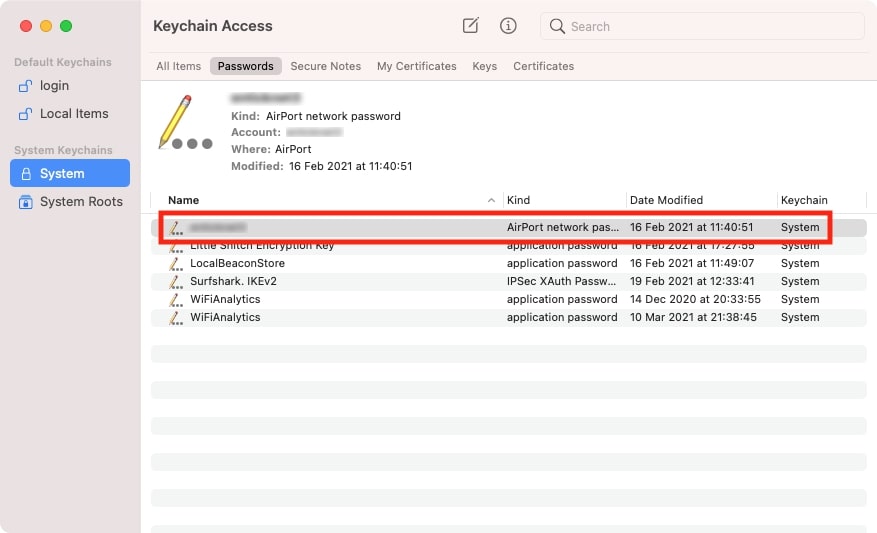Click Modified 16 Feb 2021 at 11:40:51 detail
Viewport: 877px width, 533px height.
(322, 166)
